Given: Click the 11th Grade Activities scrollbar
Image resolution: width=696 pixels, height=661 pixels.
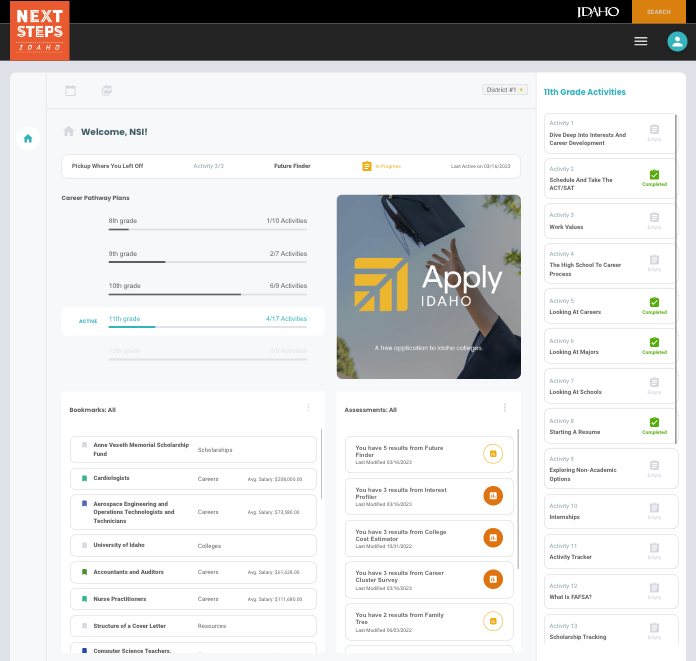Looking at the screenshot, I should pos(676,279).
